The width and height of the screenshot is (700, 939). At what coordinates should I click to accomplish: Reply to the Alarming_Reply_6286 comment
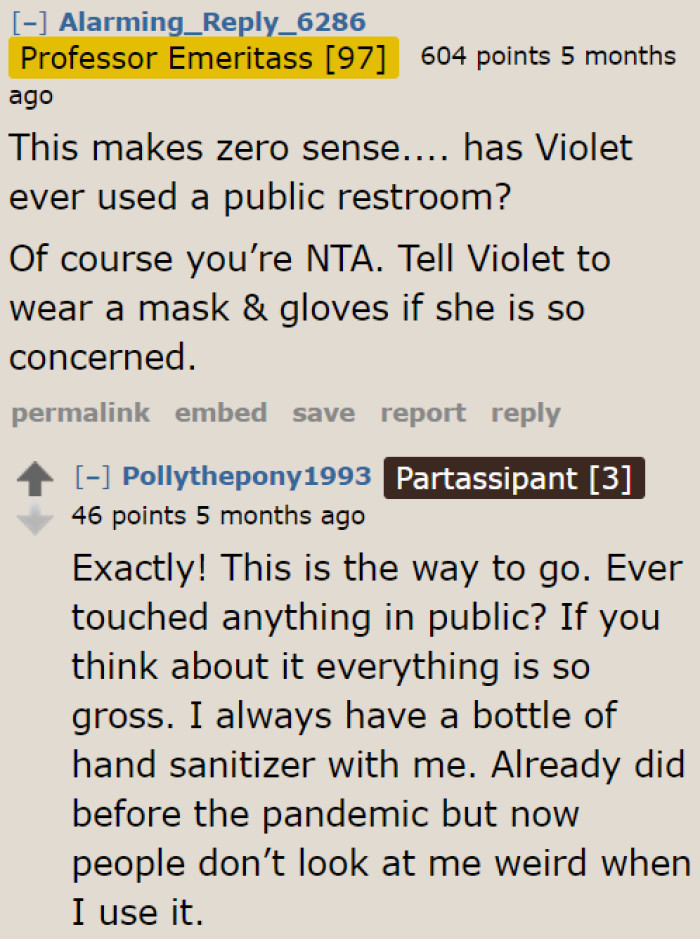click(525, 413)
